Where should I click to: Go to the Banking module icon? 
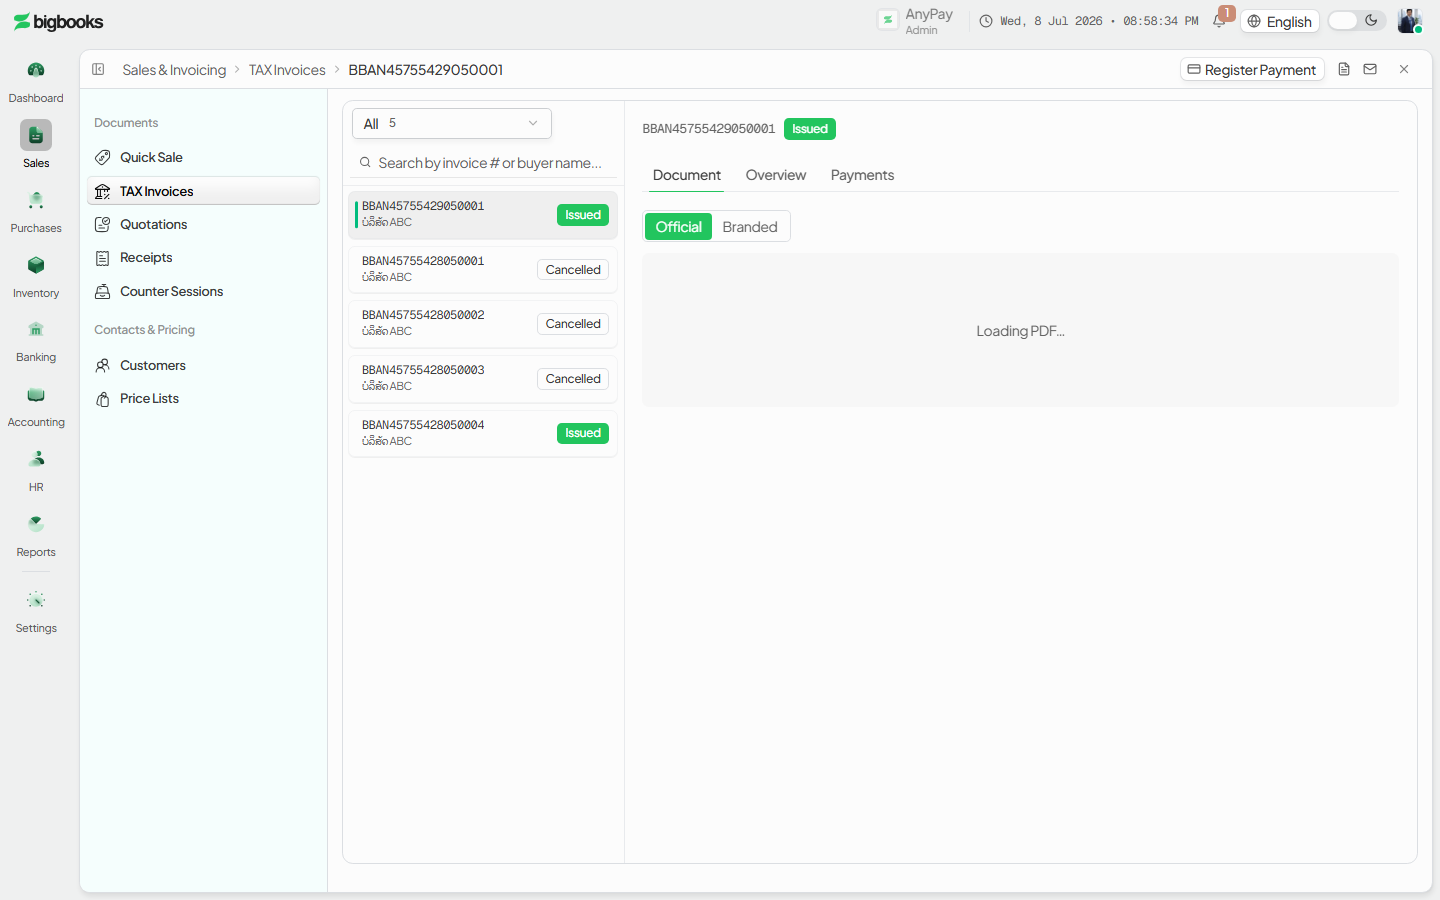[36, 329]
